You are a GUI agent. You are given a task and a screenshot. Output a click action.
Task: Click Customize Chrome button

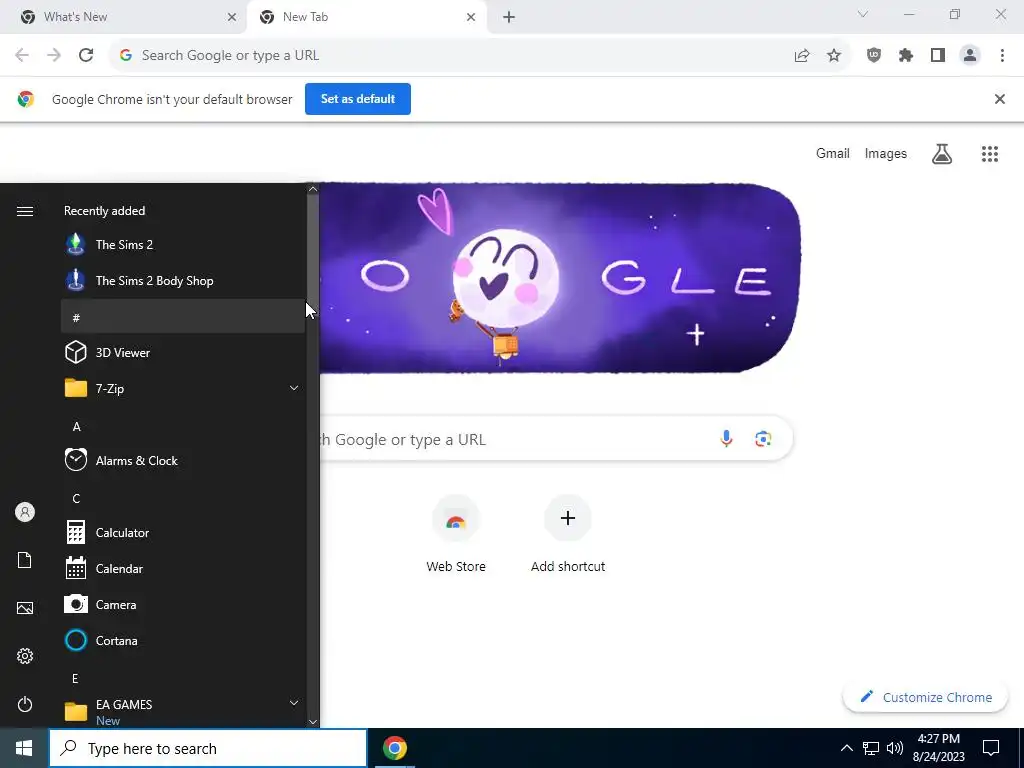[925, 697]
